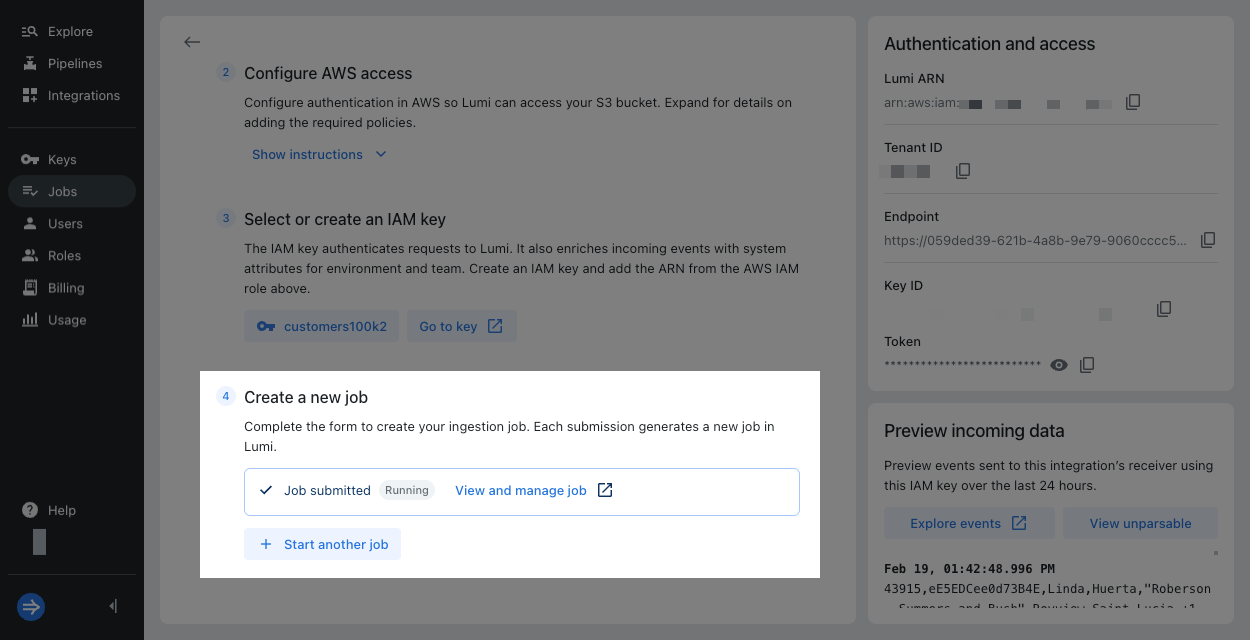
Task: Collapse the sidebar navigation
Action: coord(113,606)
